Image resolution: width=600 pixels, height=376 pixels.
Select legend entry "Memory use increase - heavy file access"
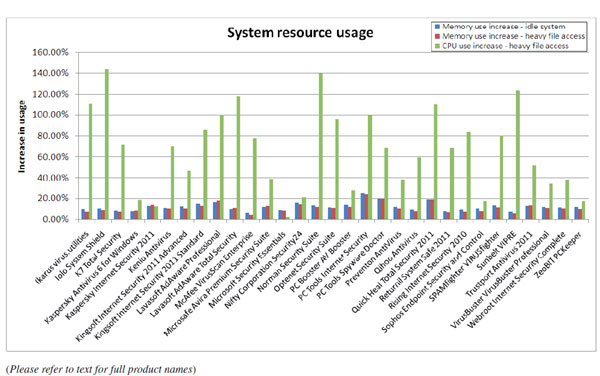point(514,36)
